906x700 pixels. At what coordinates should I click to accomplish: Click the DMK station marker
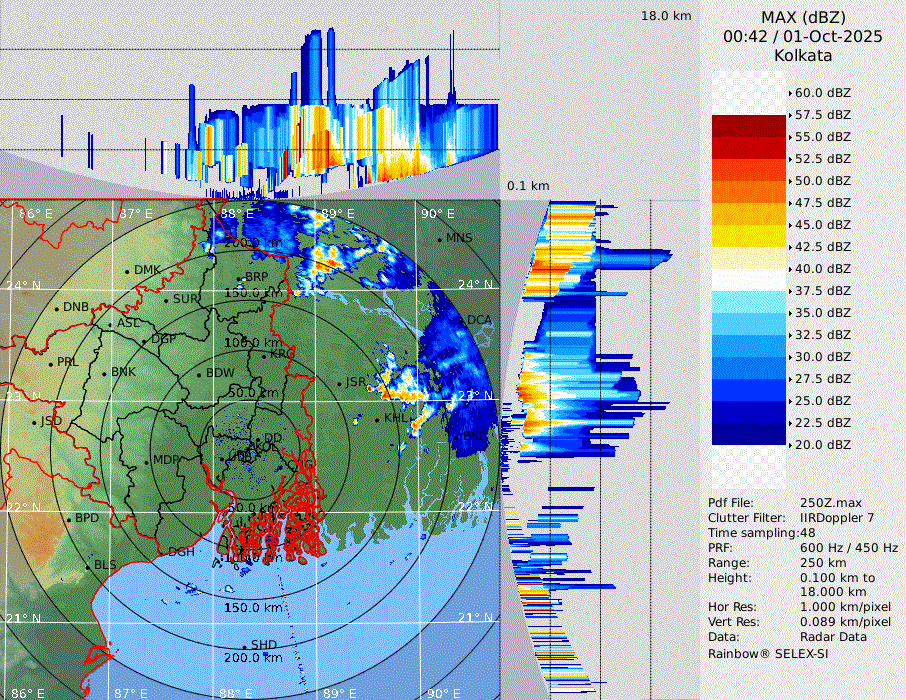pos(128,271)
